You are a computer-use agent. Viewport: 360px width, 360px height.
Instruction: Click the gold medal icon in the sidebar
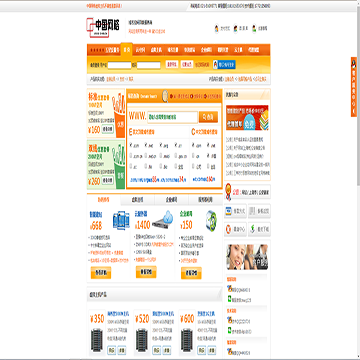pos(228,191)
